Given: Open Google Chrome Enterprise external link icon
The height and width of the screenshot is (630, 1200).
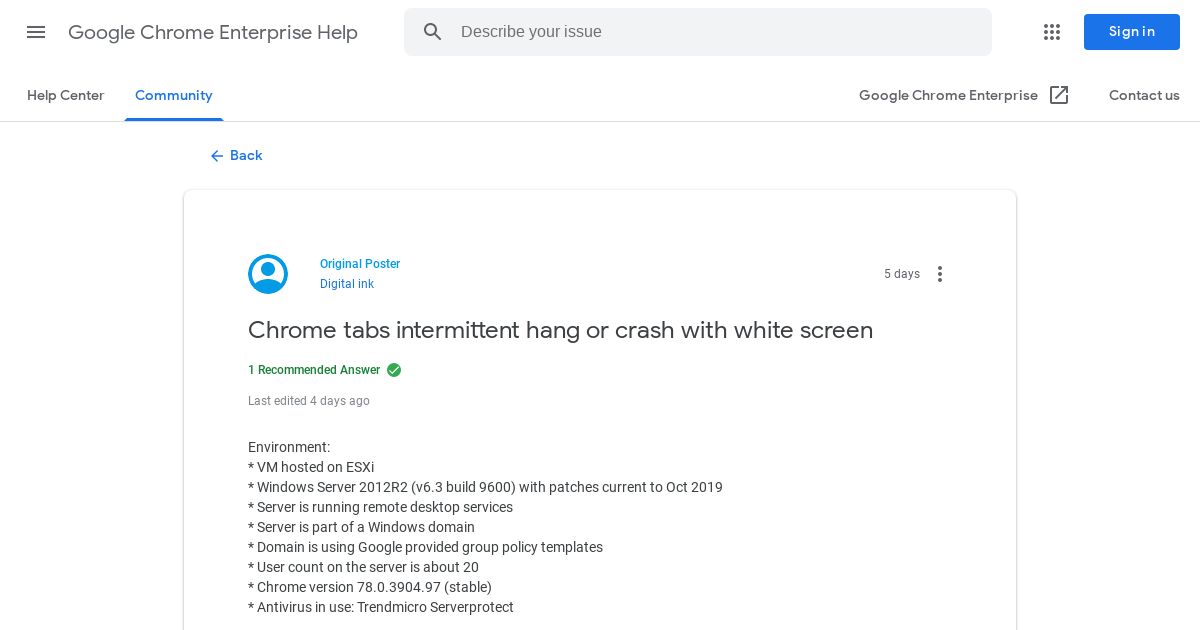Looking at the screenshot, I should pos(1059,95).
